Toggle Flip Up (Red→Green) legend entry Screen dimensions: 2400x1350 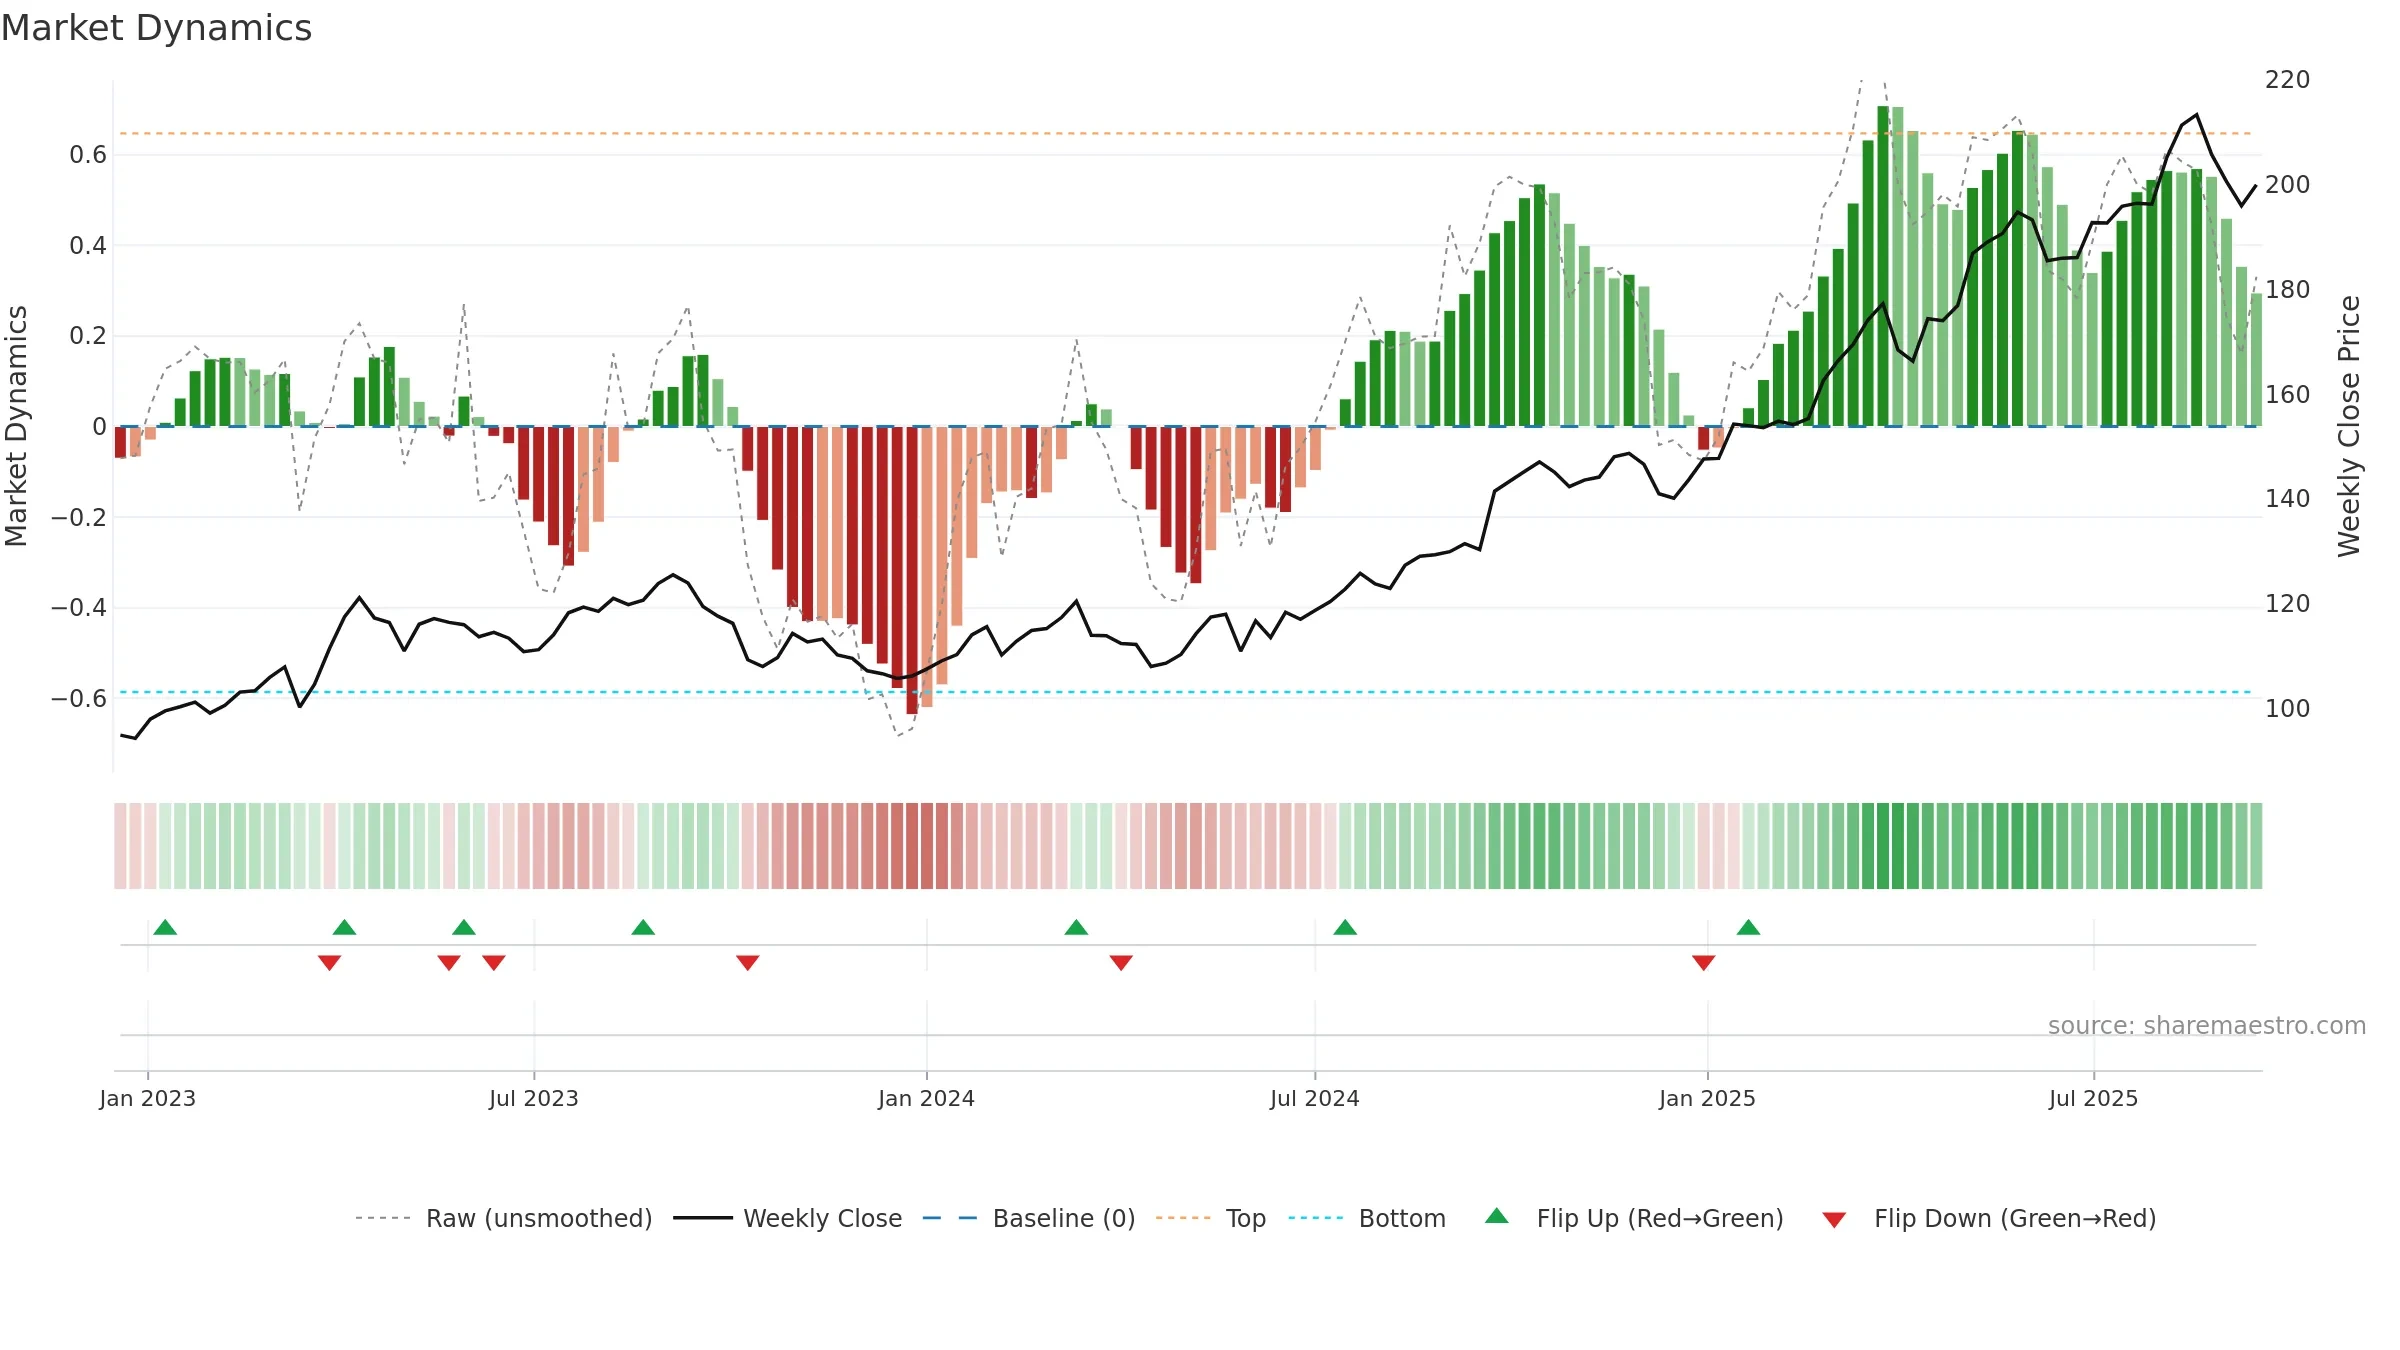click(x=1634, y=1218)
